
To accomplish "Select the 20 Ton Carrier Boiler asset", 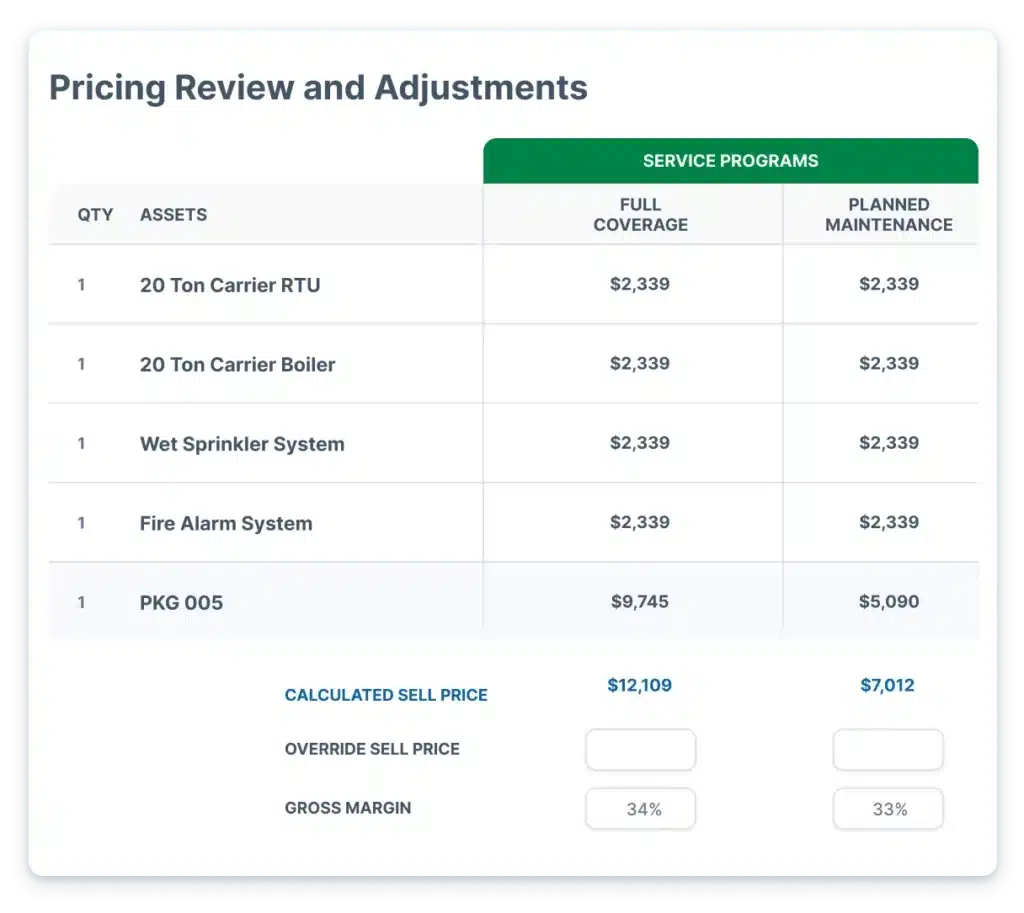I will pyautogui.click(x=237, y=365).
